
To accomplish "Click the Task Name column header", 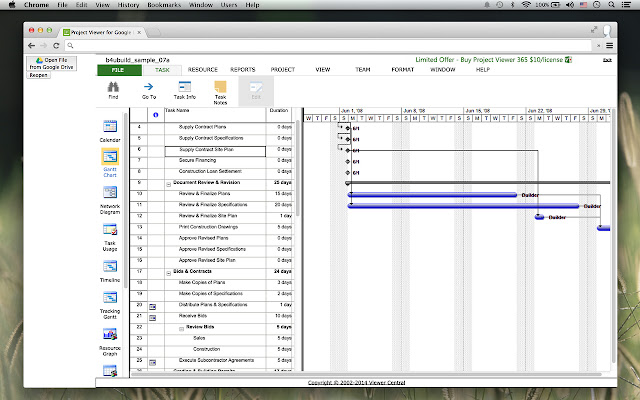I will click(215, 115).
